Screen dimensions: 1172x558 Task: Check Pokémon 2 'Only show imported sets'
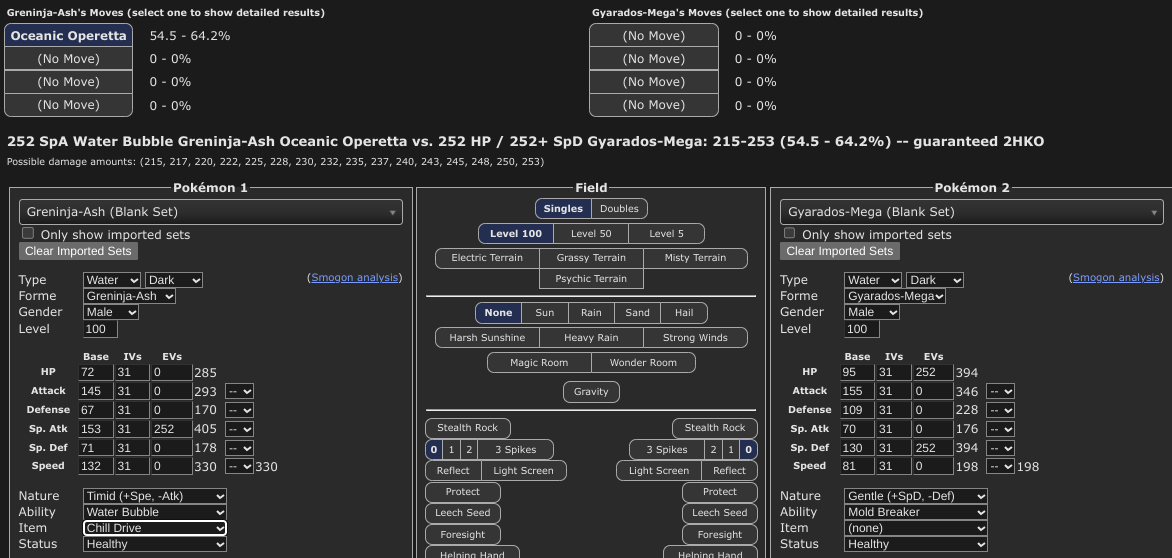[789, 233]
